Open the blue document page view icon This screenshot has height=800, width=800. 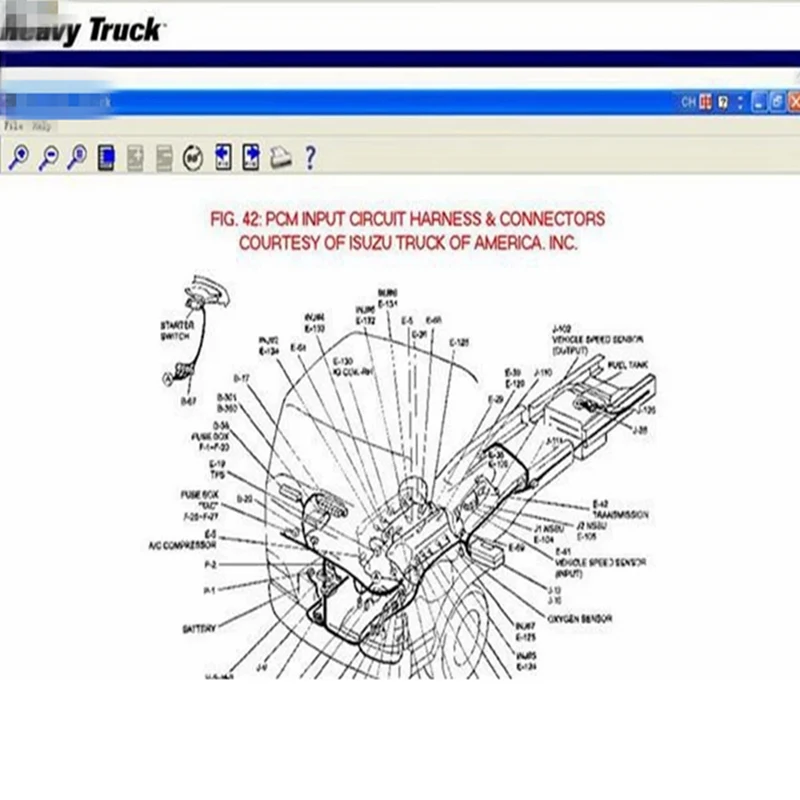click(x=106, y=158)
